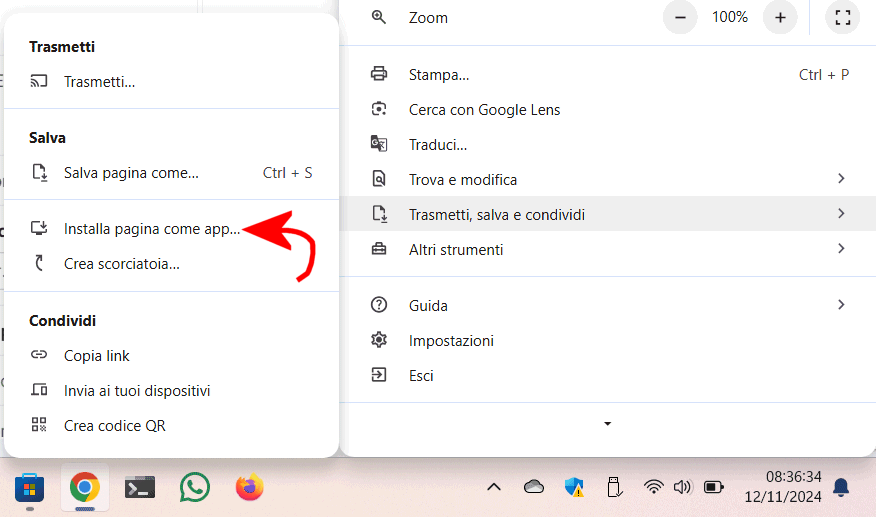The width and height of the screenshot is (876, 517).
Task: Click the Chrome taskbar icon
Action: [85, 487]
